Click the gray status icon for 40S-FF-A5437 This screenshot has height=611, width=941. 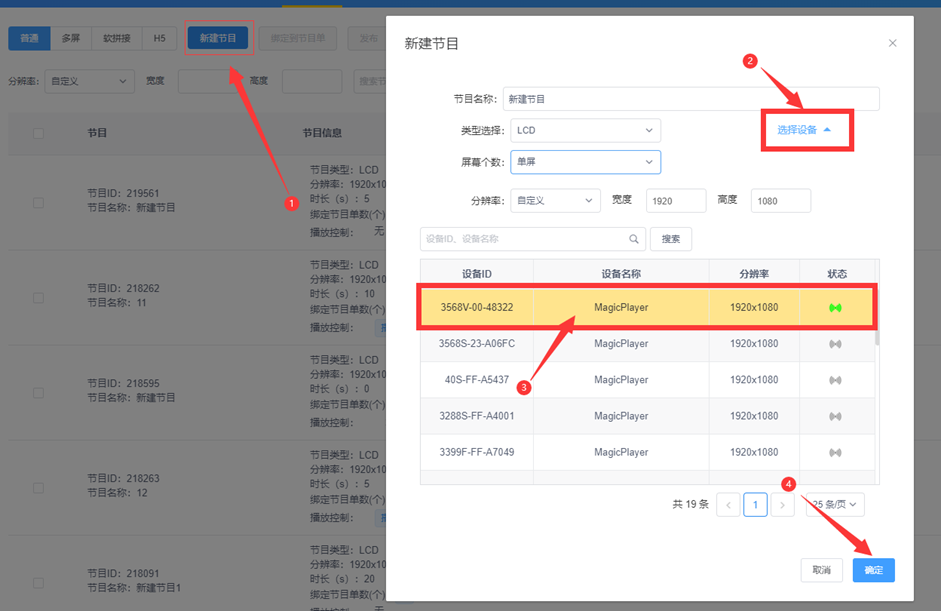pyautogui.click(x=836, y=380)
